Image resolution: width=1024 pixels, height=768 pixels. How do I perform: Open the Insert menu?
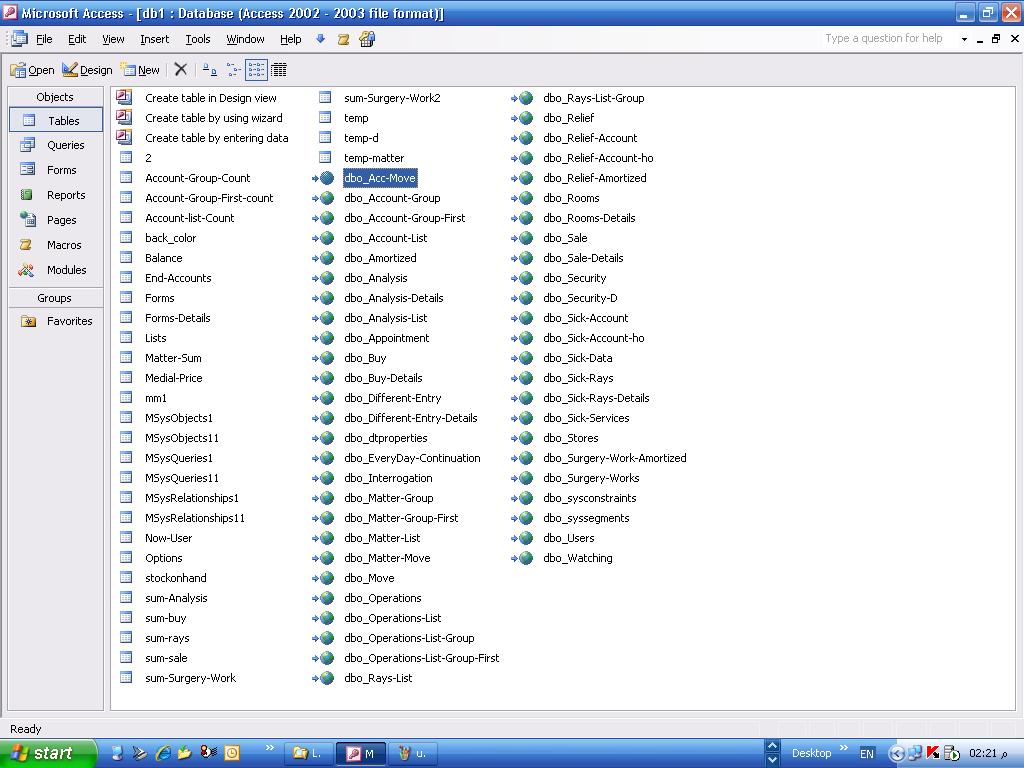pos(155,39)
